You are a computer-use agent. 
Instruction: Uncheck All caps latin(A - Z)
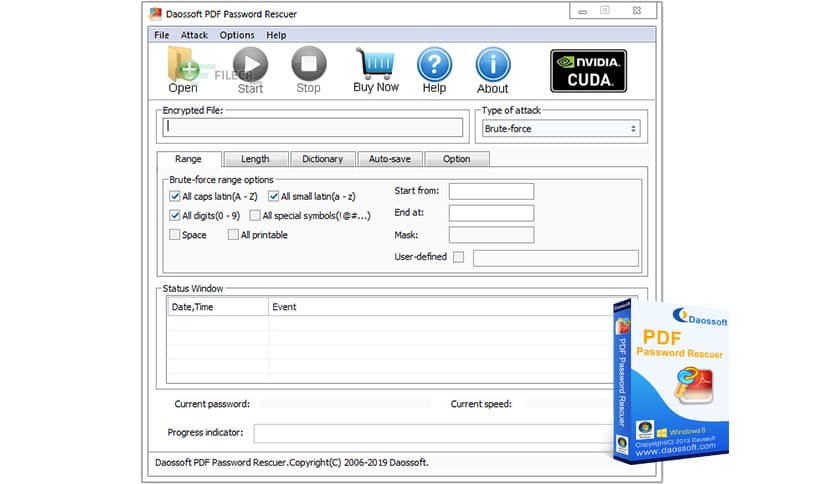pos(174,196)
